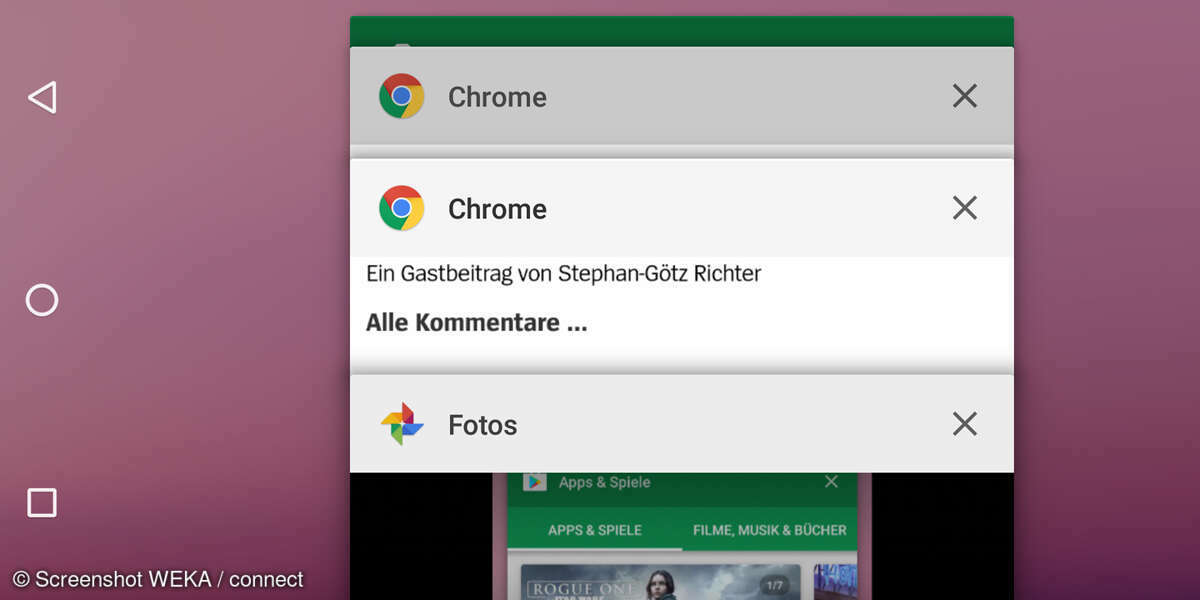
Task: Tap the square recent apps button
Action: (x=42, y=502)
